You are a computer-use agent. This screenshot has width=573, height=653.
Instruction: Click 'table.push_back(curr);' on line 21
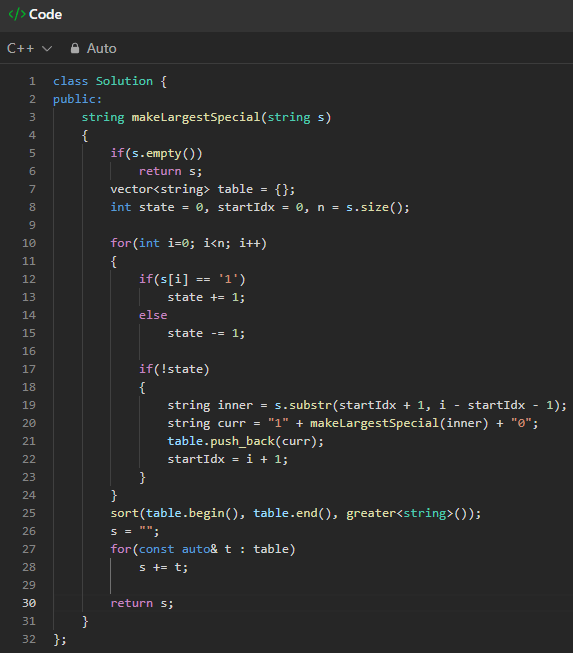click(245, 441)
